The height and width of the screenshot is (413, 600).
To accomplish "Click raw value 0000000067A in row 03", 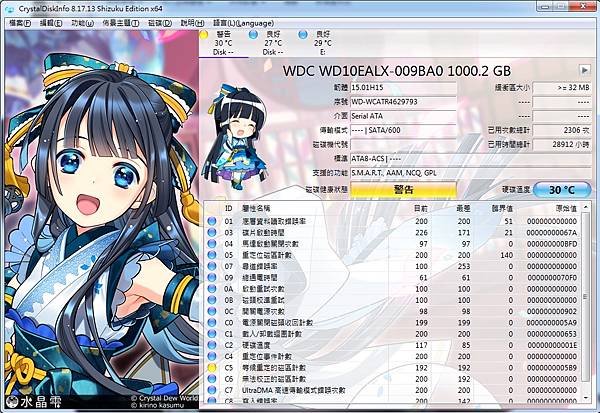I will (x=552, y=232).
